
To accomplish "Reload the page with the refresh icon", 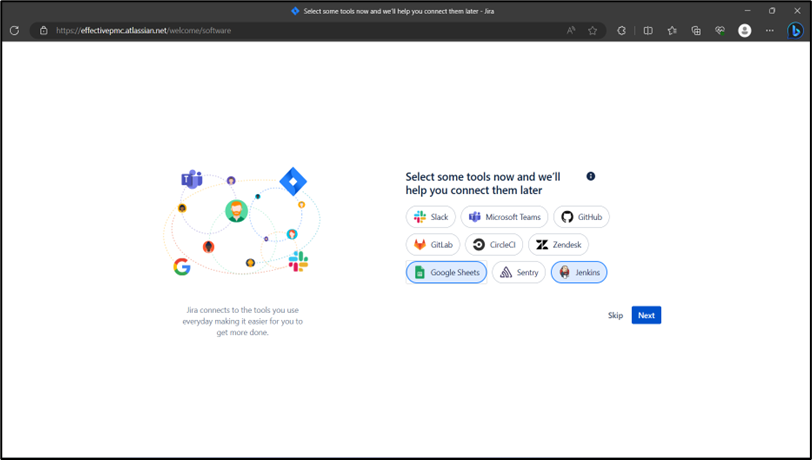I will [x=14, y=31].
